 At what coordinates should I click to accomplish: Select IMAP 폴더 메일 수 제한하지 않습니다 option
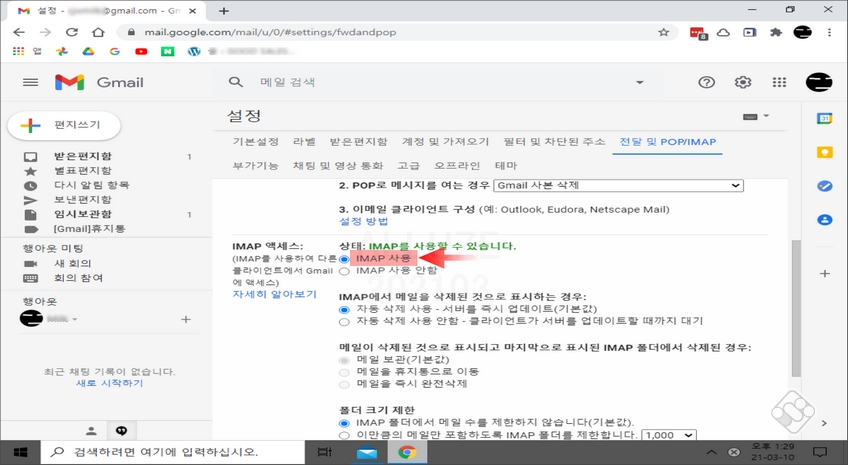(344, 423)
